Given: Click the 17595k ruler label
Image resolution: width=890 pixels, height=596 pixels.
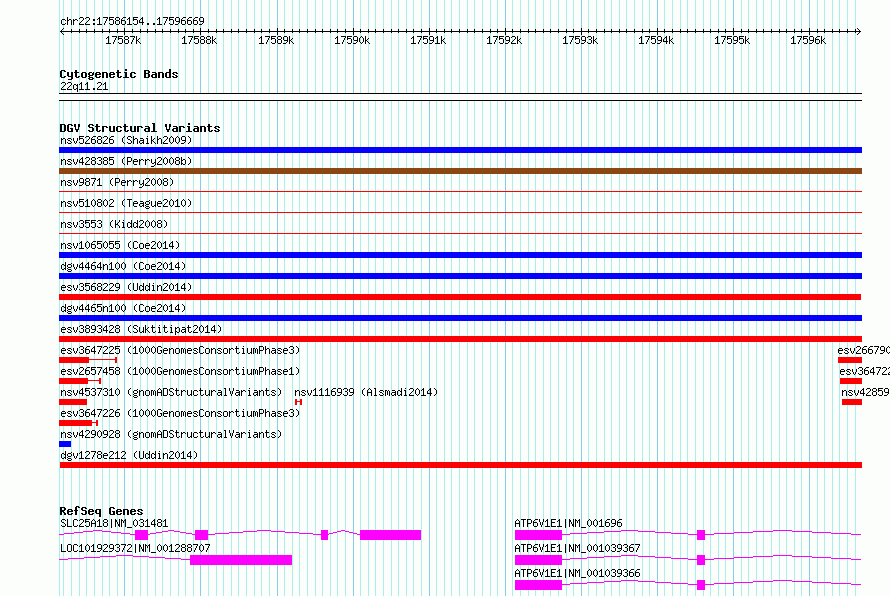Looking at the screenshot, I should [732, 40].
